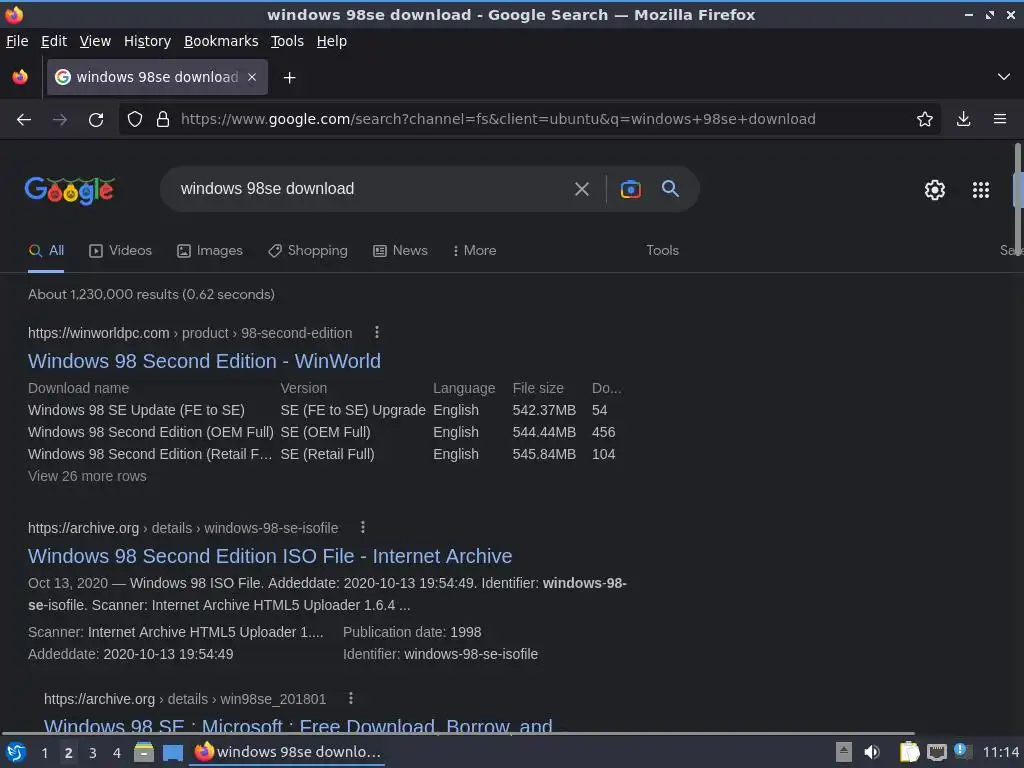Switch to workspace 4
Image resolution: width=1024 pixels, height=768 pixels.
(x=117, y=753)
